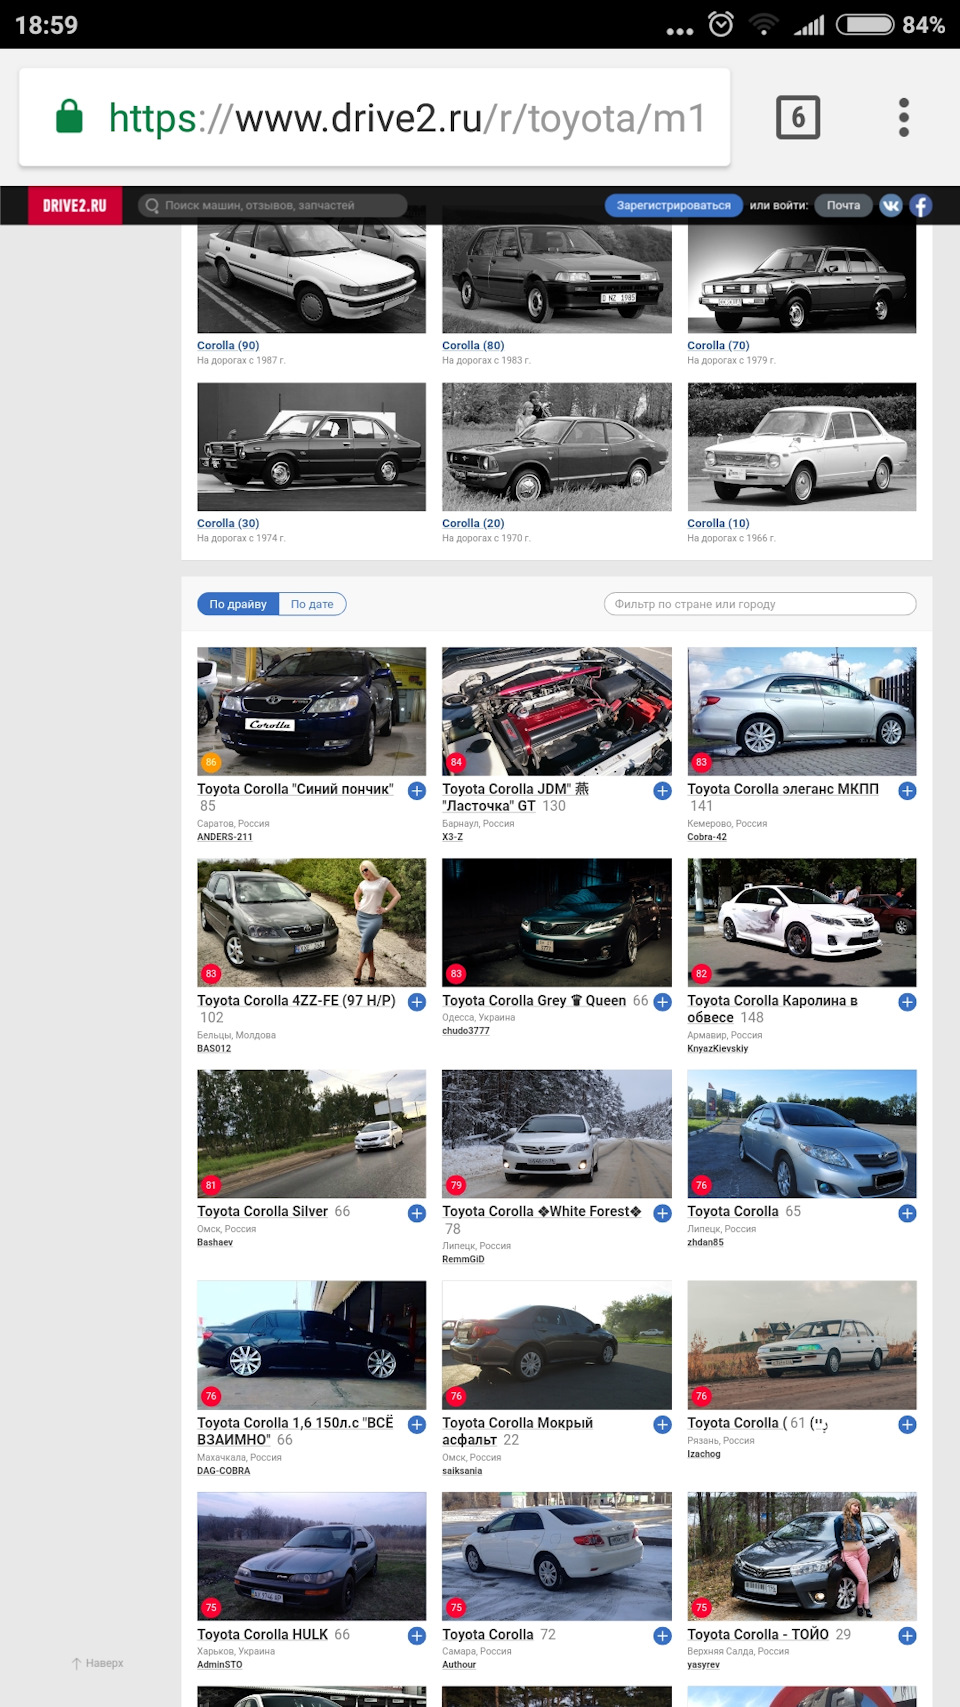
Task: Tap the green lock site security icon
Action: point(69,116)
